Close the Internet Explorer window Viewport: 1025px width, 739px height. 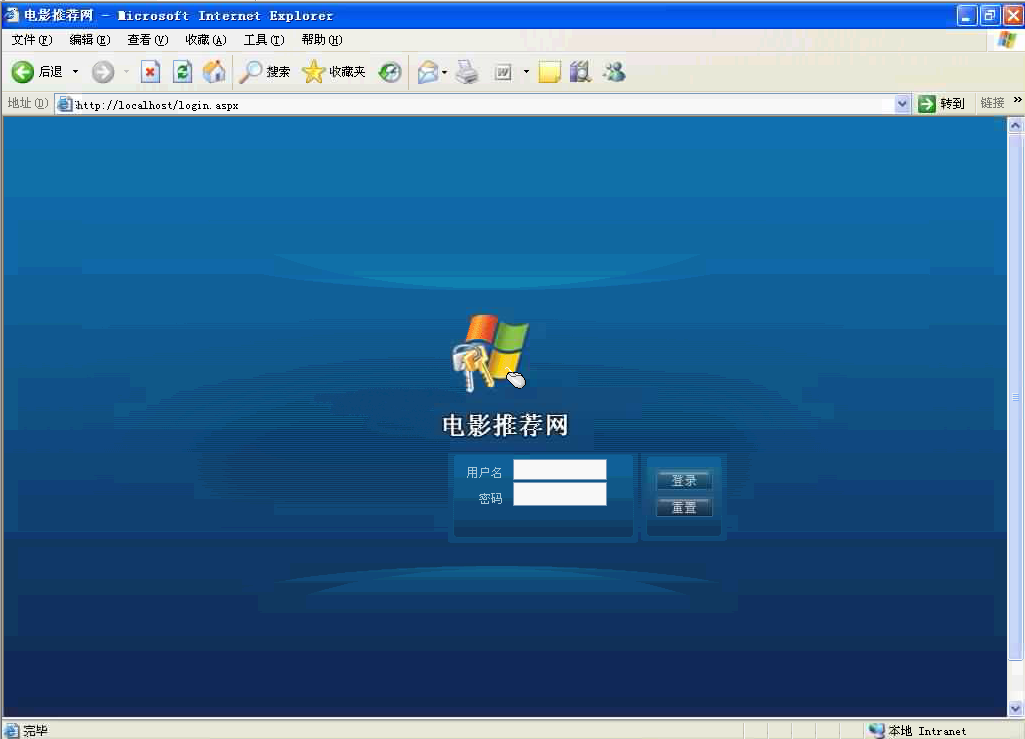tap(1013, 15)
